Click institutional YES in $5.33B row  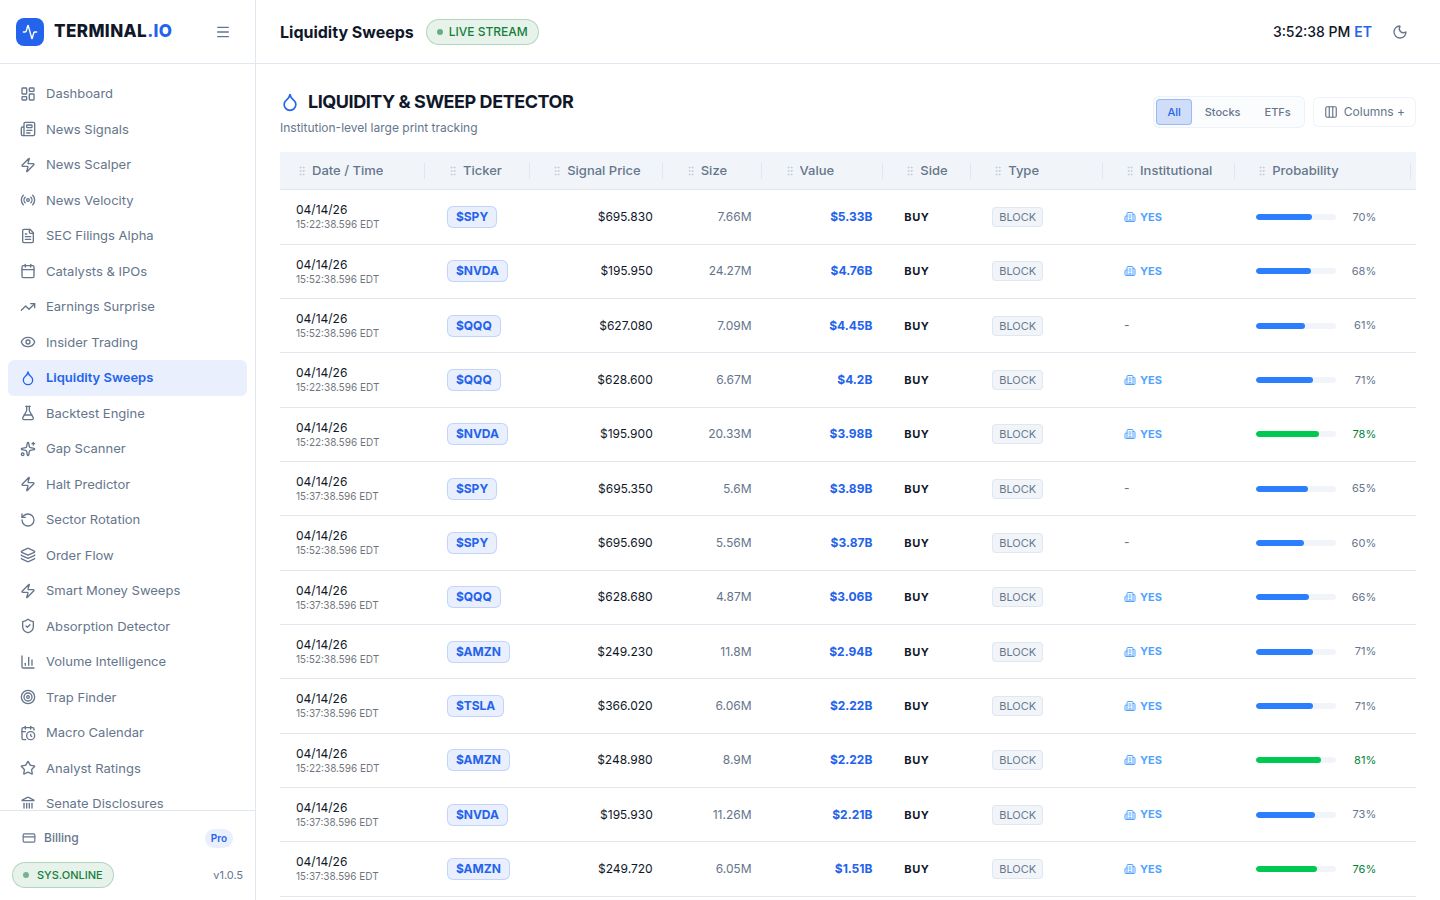[x=1143, y=217]
